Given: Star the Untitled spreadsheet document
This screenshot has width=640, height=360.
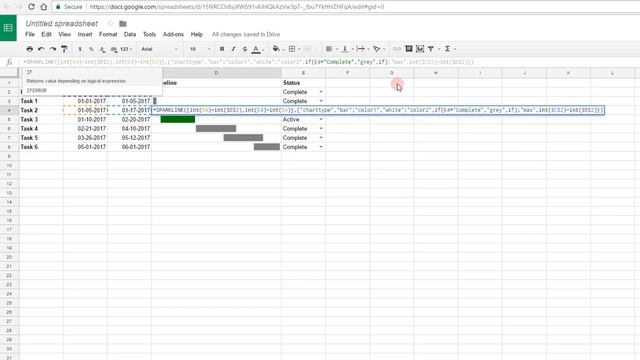Looking at the screenshot, I should [x=110, y=24].
